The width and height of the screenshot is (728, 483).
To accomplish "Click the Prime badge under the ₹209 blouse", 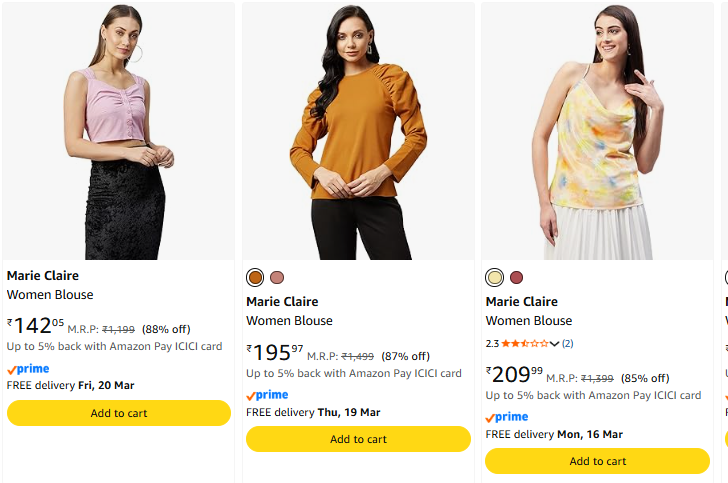I will pyautogui.click(x=507, y=417).
